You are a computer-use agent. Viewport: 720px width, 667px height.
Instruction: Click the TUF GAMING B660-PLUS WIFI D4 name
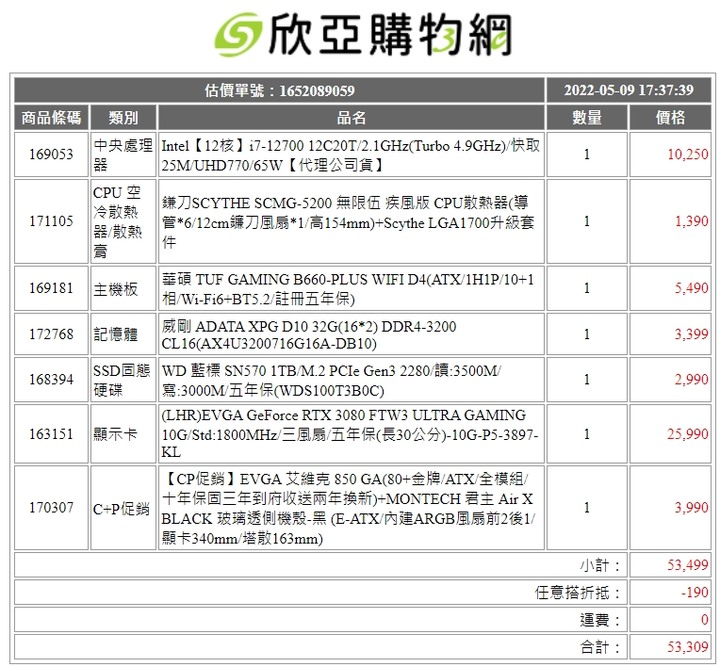(348, 289)
